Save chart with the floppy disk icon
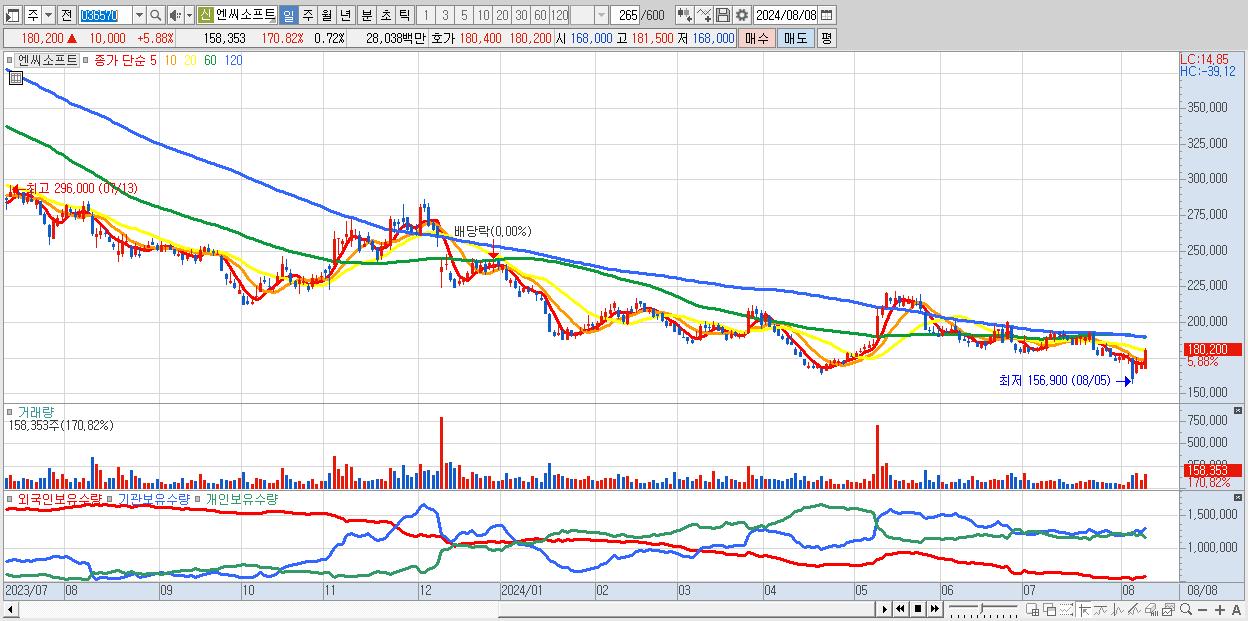Screen dimensions: 1248x621 (x=723, y=15)
